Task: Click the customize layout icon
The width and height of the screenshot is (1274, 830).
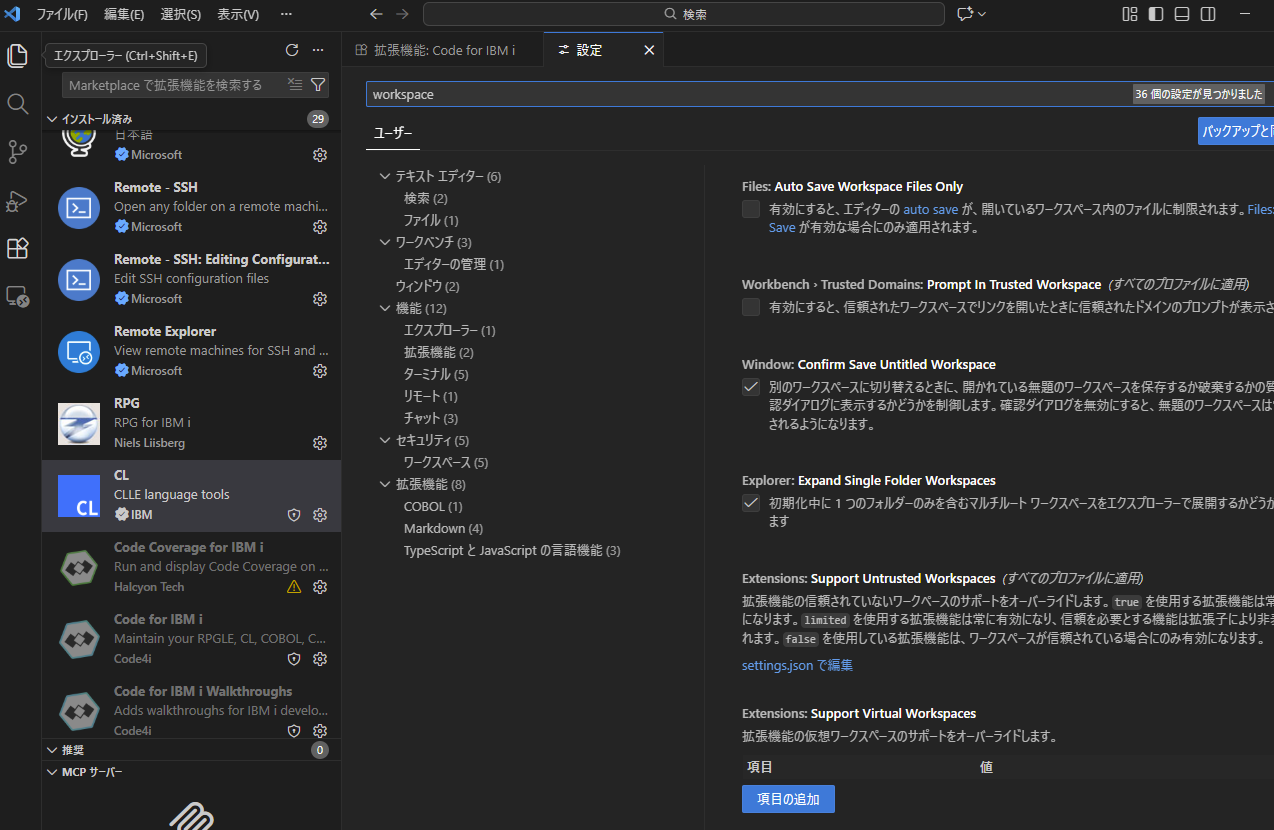Action: [x=1130, y=14]
